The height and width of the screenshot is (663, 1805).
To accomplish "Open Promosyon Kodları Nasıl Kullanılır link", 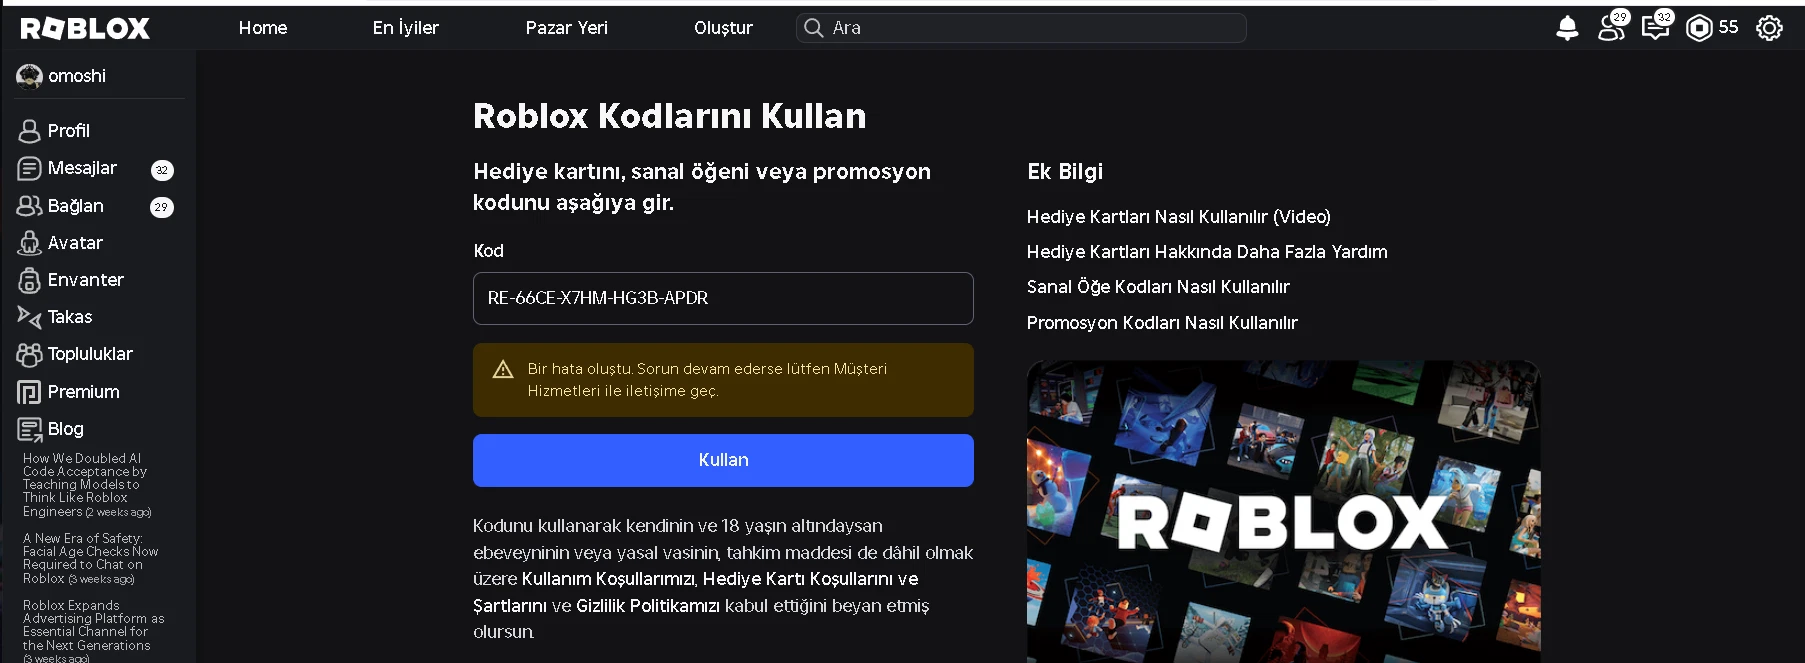I will pyautogui.click(x=1162, y=323).
